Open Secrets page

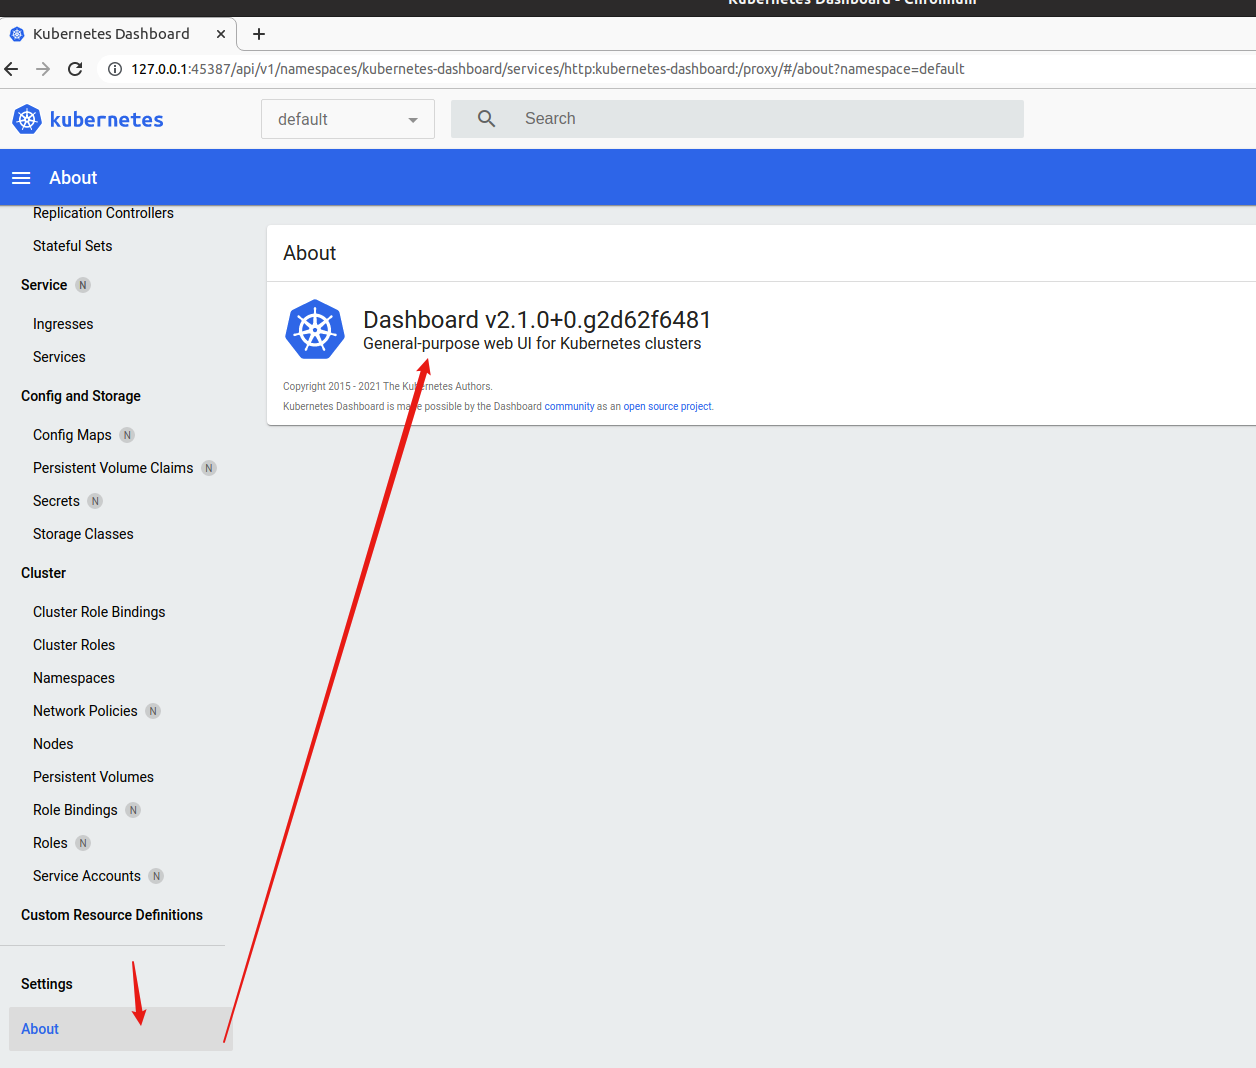pyautogui.click(x=56, y=501)
